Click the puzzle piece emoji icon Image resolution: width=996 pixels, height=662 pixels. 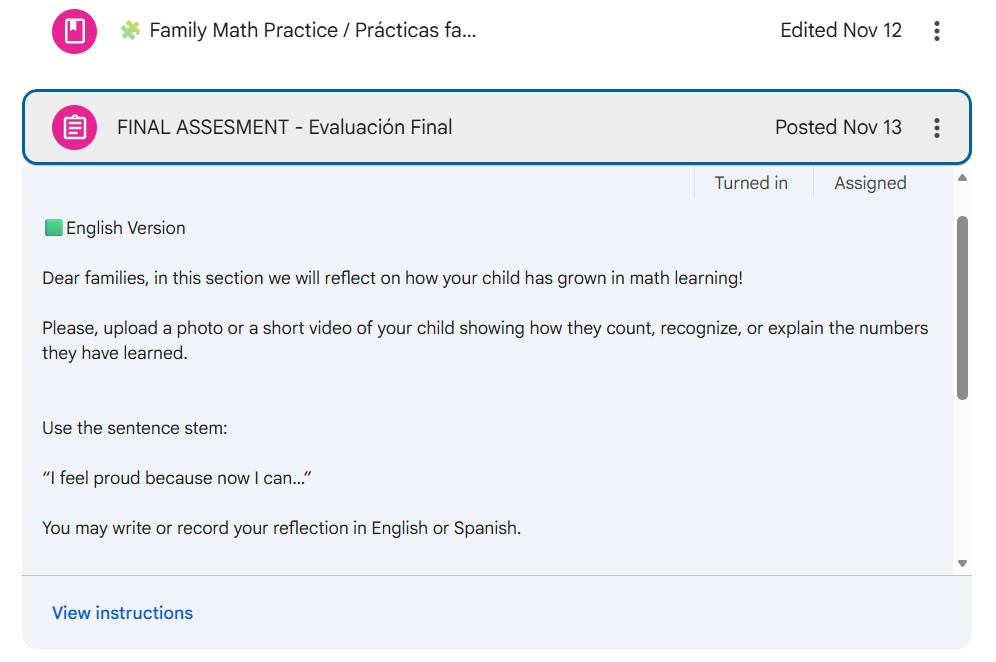(x=130, y=31)
